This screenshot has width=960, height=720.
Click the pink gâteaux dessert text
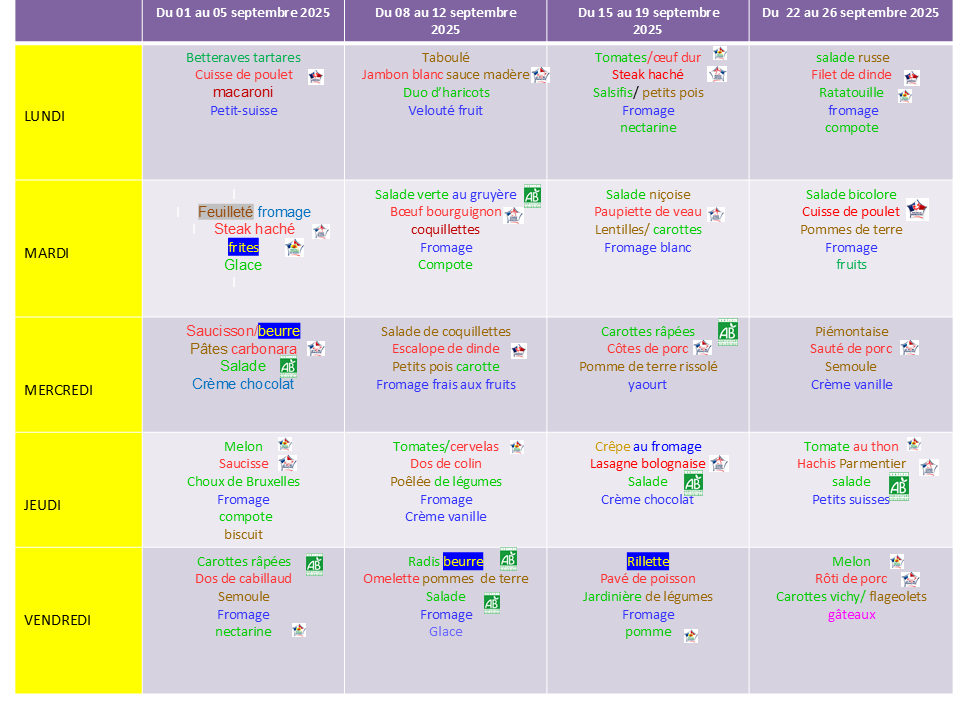point(851,614)
